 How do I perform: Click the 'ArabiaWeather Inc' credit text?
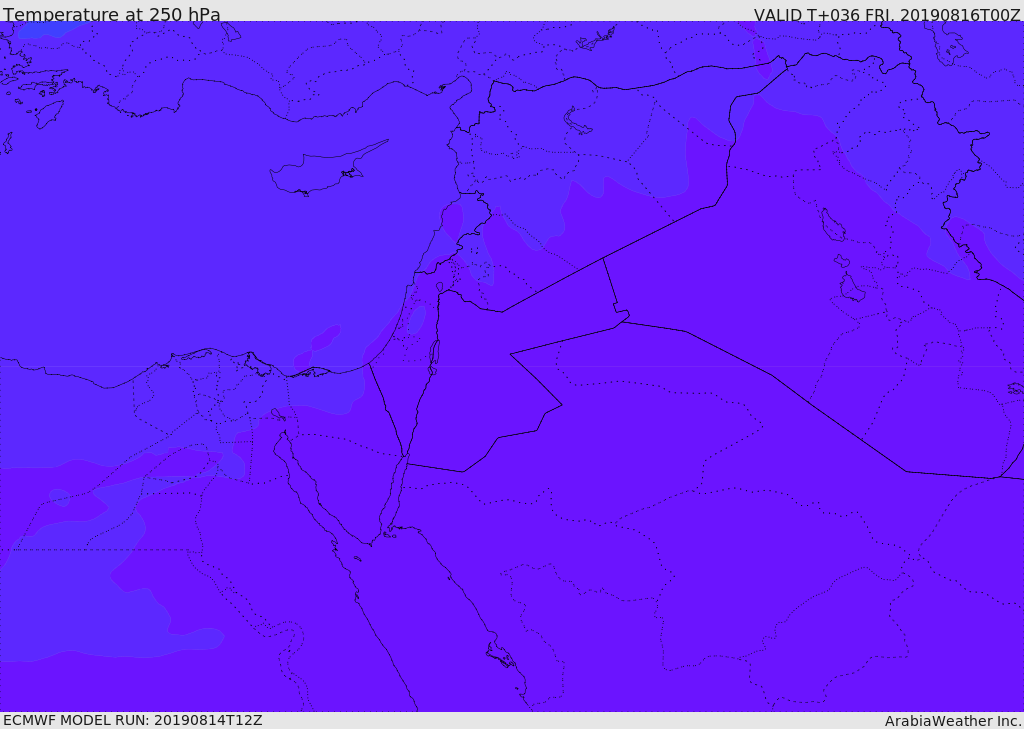(952, 721)
